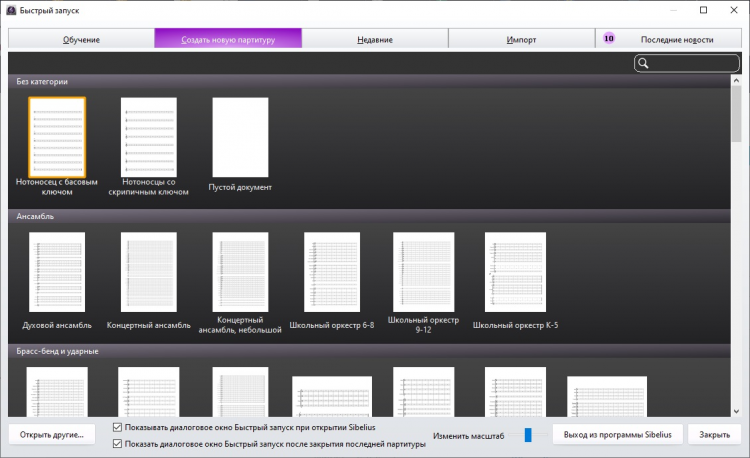The image size is (750, 458).
Task: Collapse the Брасс-бенд и ударные section header
Action: pyautogui.click(x=369, y=351)
